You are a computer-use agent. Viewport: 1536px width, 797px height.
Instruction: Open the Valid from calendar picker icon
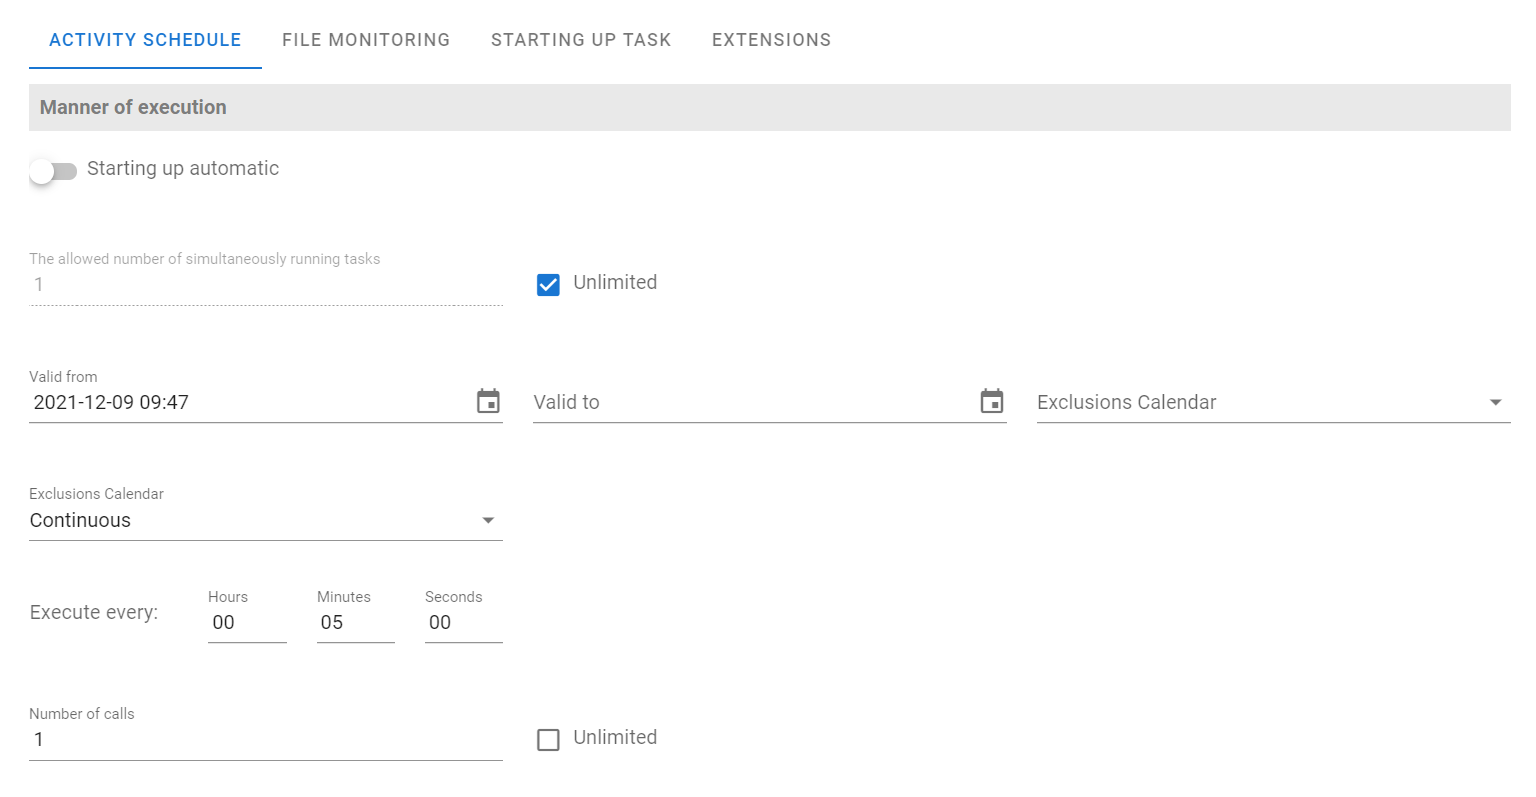point(488,402)
